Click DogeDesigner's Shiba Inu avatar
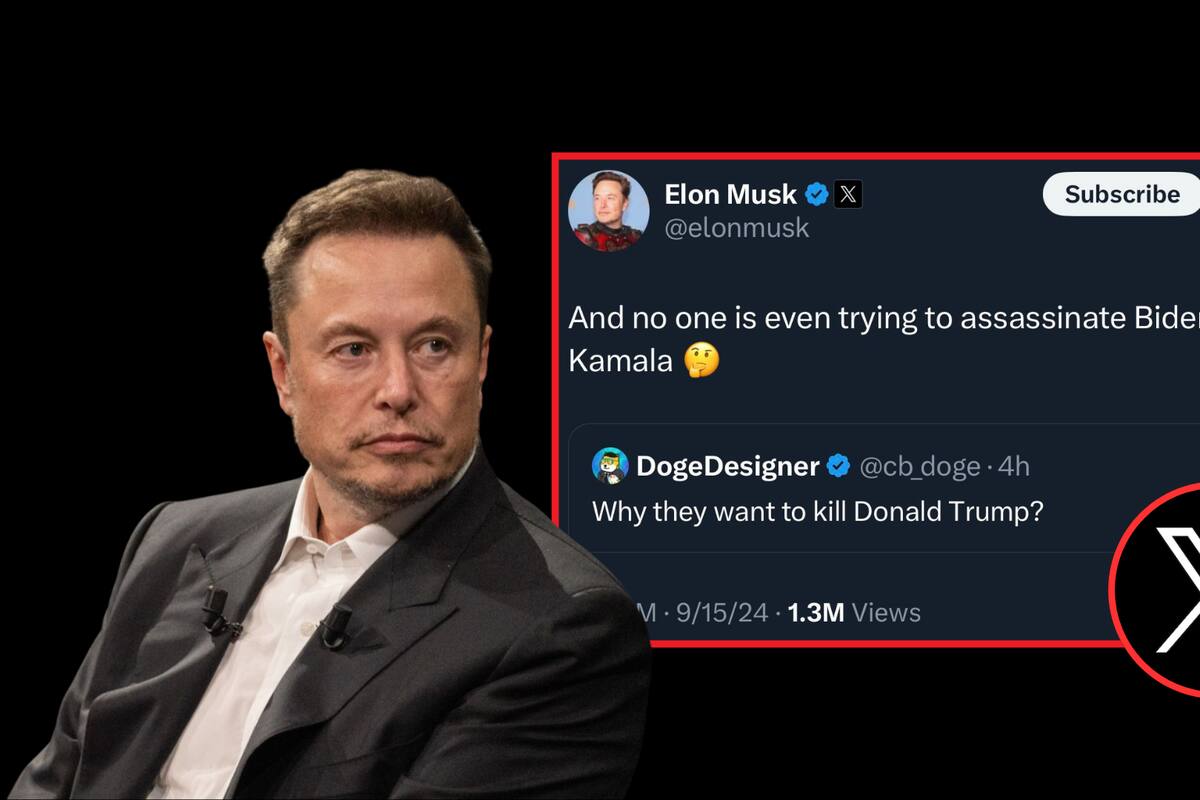The width and height of the screenshot is (1200, 800). click(610, 464)
